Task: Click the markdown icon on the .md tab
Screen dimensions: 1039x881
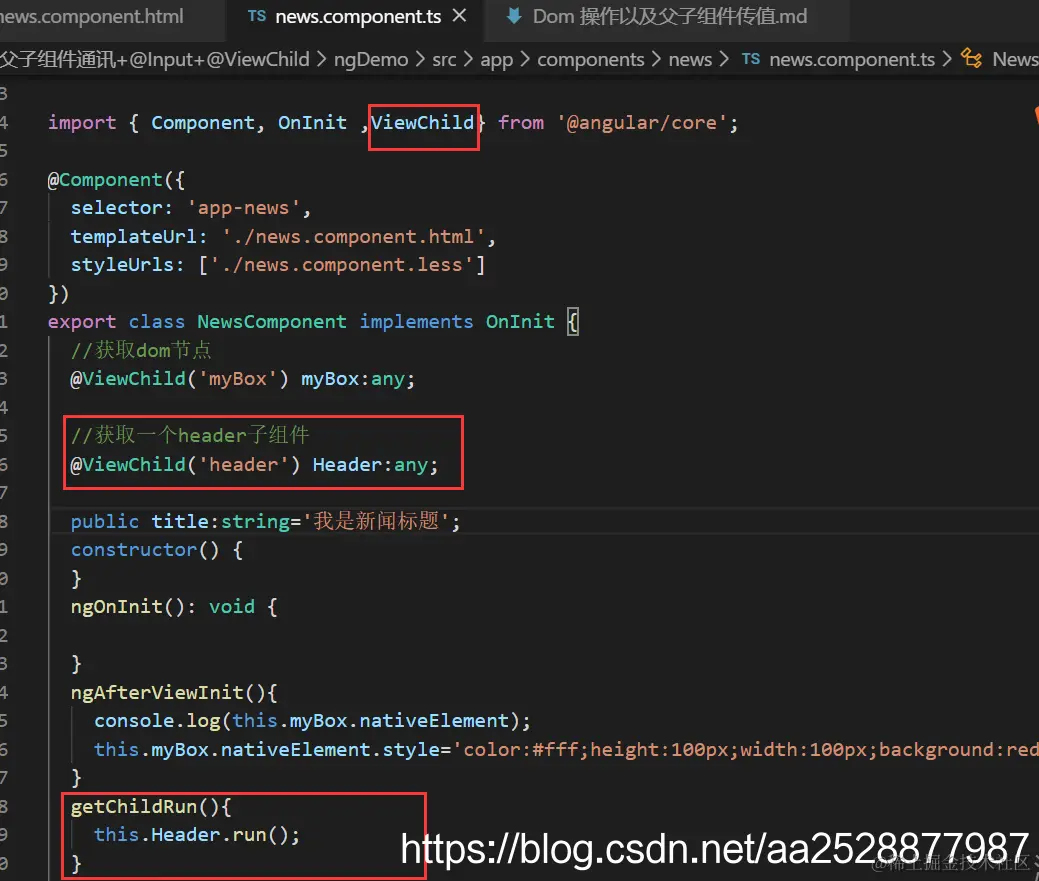Action: coord(514,17)
